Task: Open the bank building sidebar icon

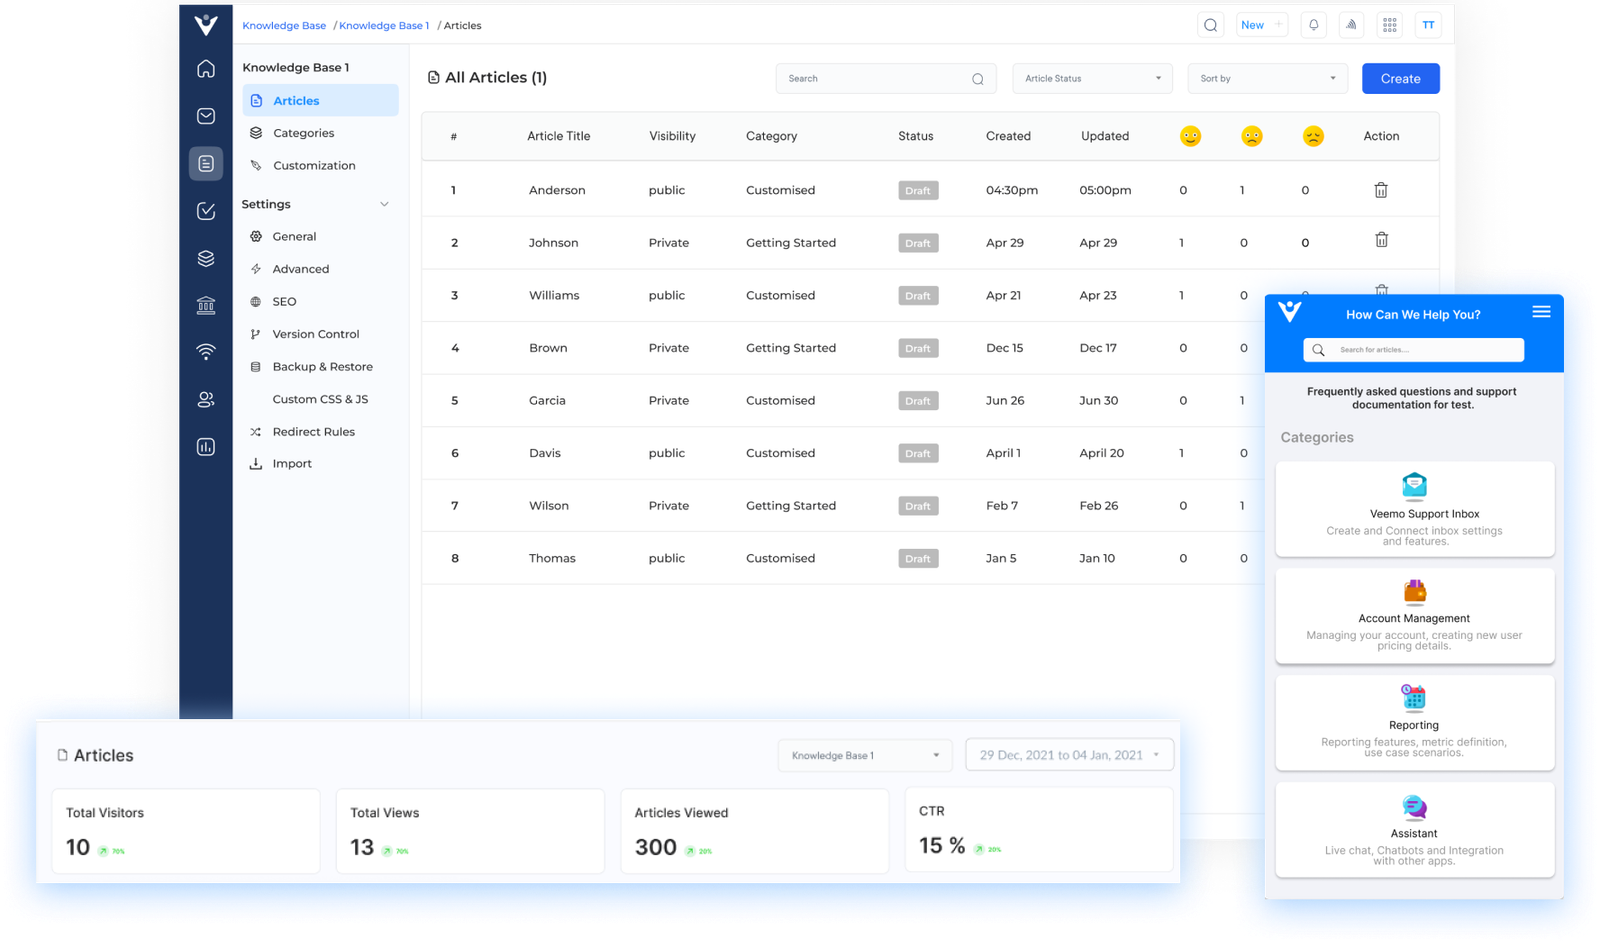Action: [x=206, y=305]
